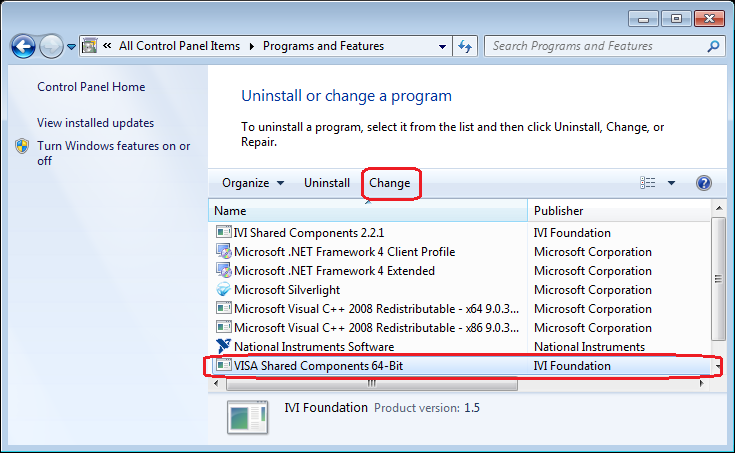Select IVI Shared Components 2.2.1
Image resolution: width=735 pixels, height=453 pixels.
click(x=309, y=233)
